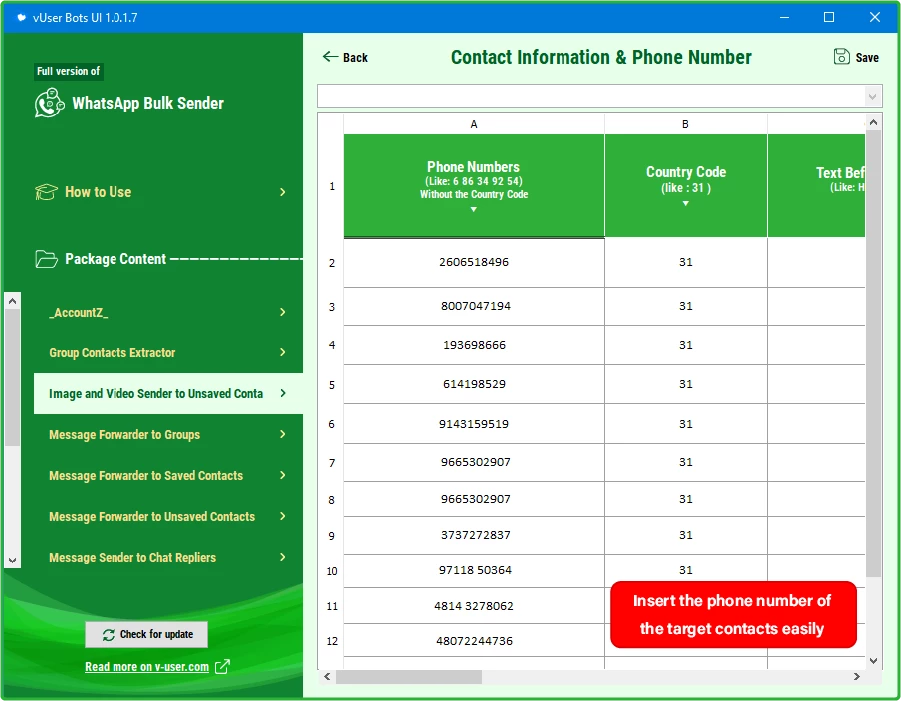
Task: Select Message Forwarder to Saved Contacts
Action: click(168, 475)
